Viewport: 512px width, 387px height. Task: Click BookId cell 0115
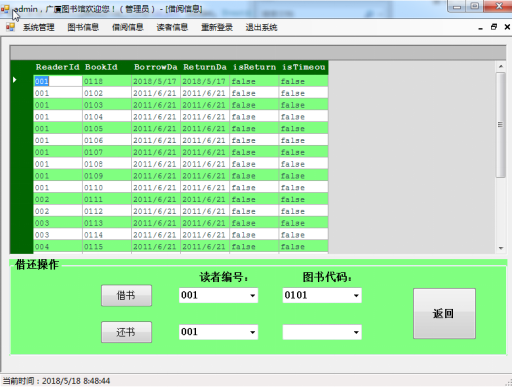[x=107, y=246]
